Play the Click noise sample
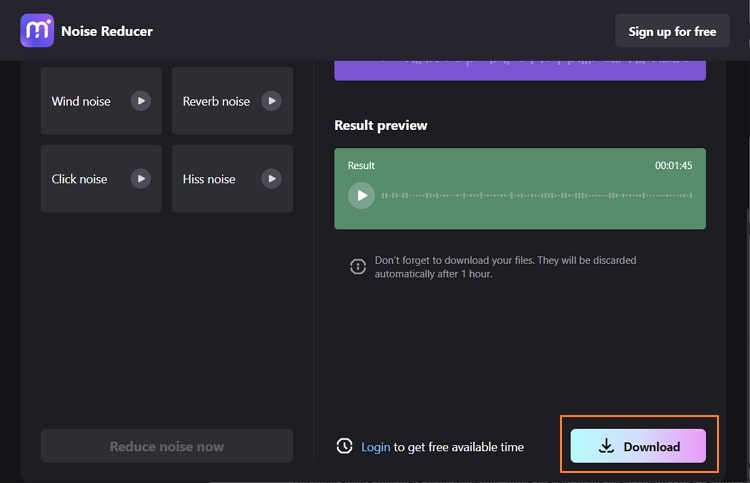Viewport: 750px width, 483px height. pyautogui.click(x=141, y=179)
